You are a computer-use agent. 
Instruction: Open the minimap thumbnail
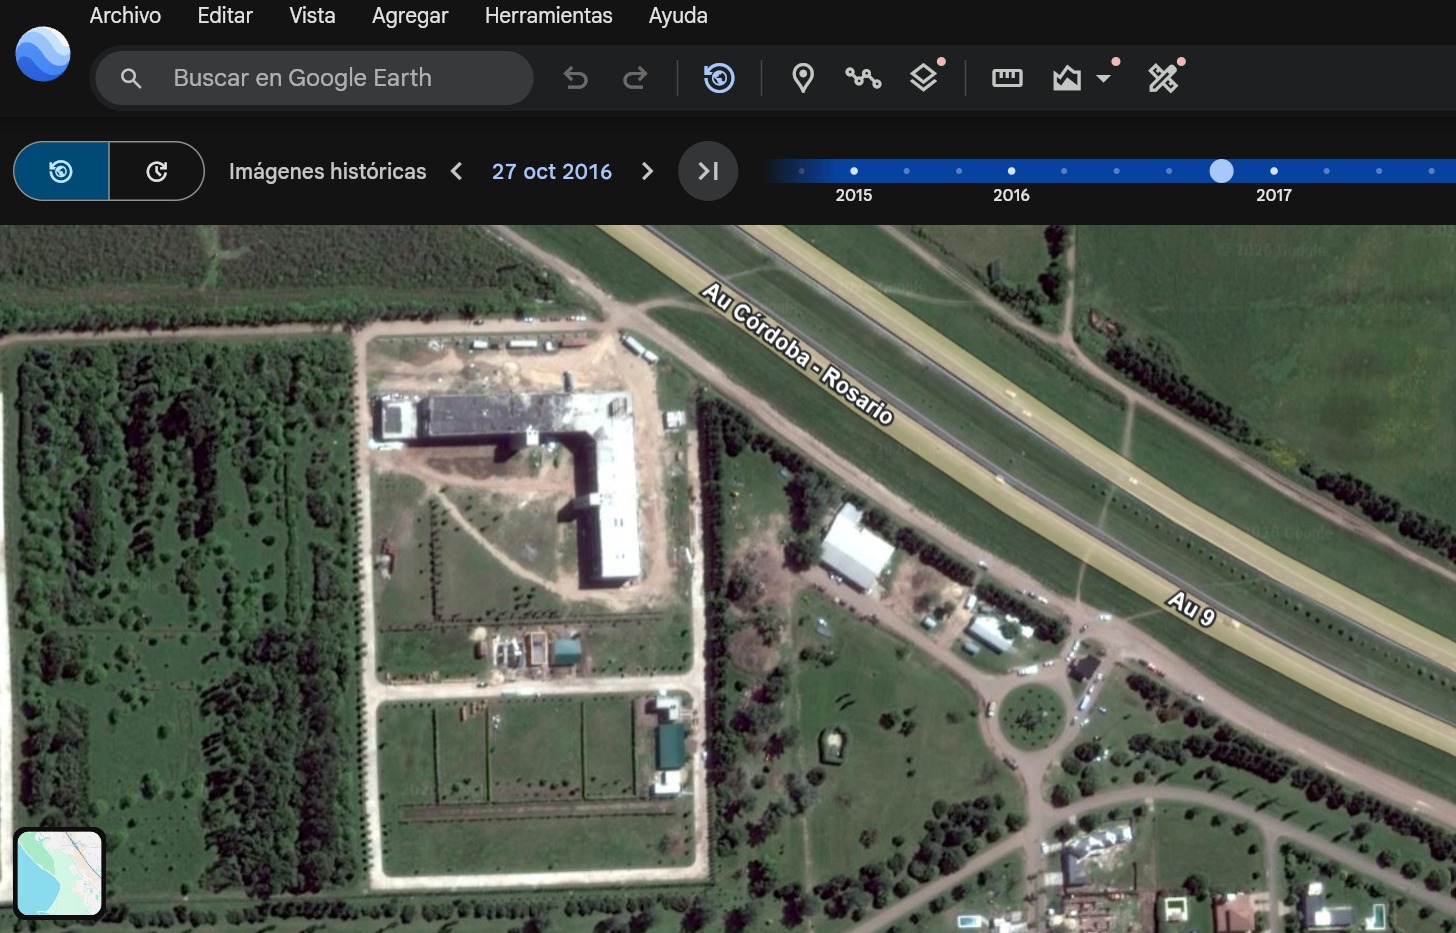point(60,873)
